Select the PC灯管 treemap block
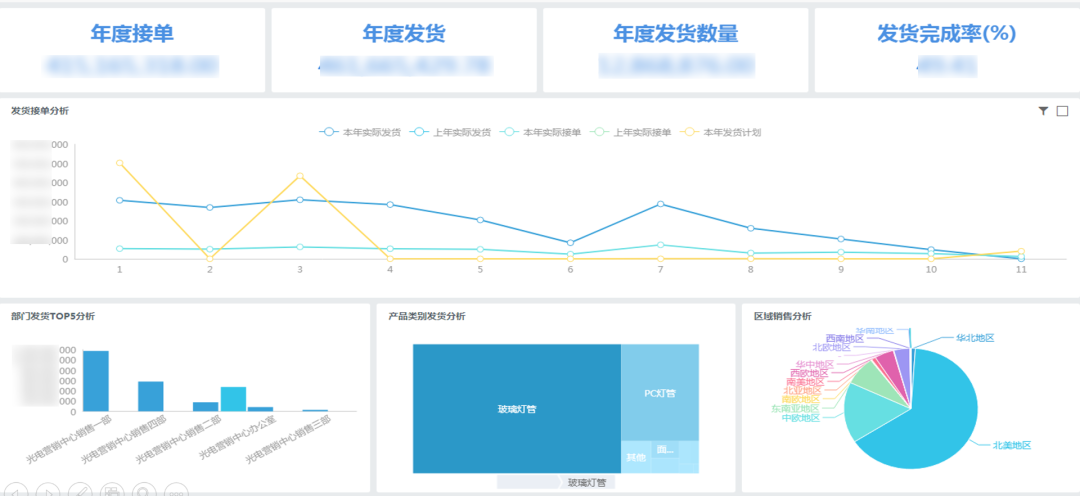 (x=659, y=393)
